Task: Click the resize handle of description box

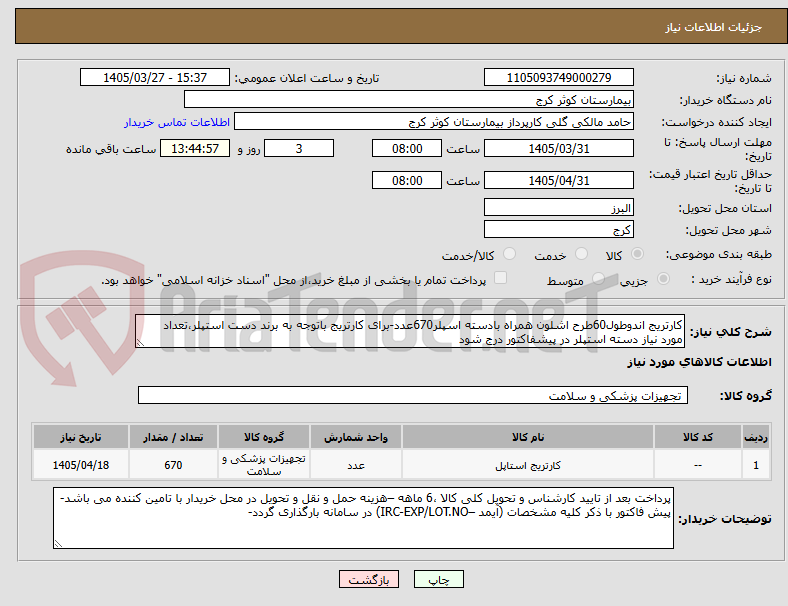Action: coord(141,343)
